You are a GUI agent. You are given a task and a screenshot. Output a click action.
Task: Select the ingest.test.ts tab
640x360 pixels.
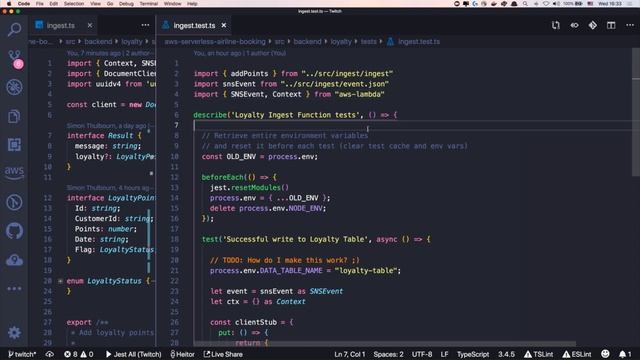(194, 25)
